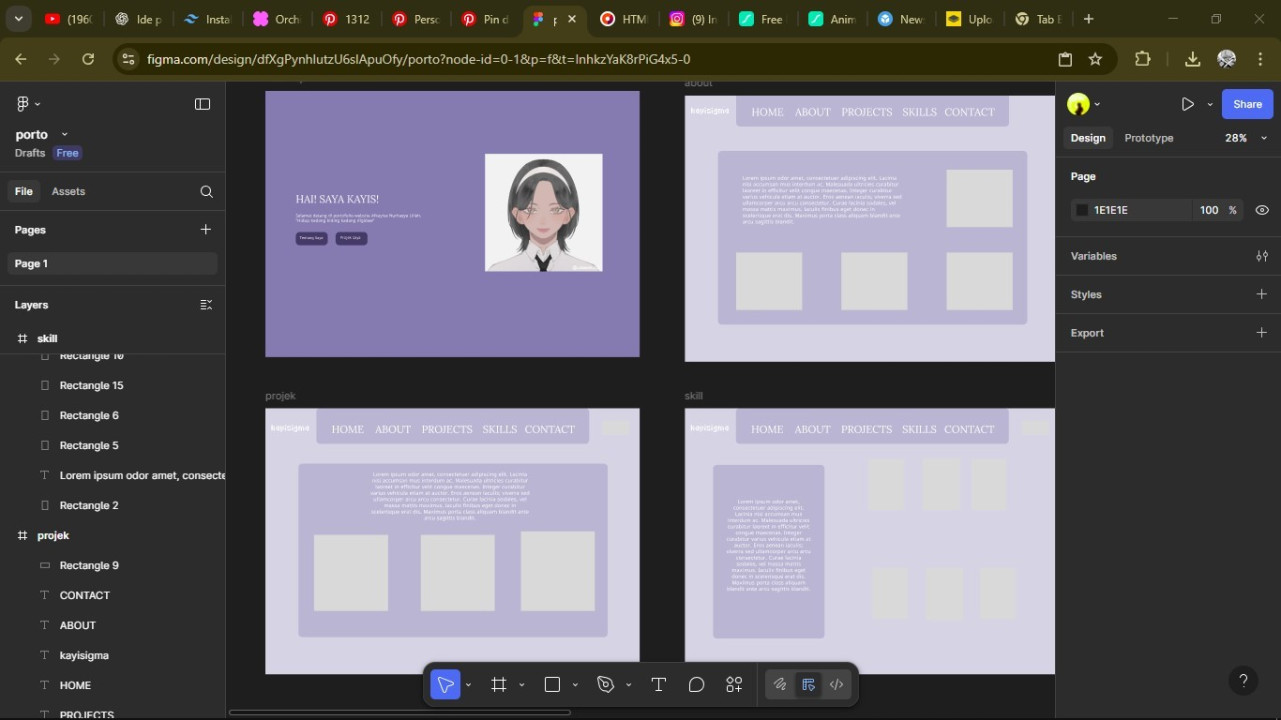Open Figma main menu dropdown
Screen dimensions: 1281x720
[x=28, y=104]
